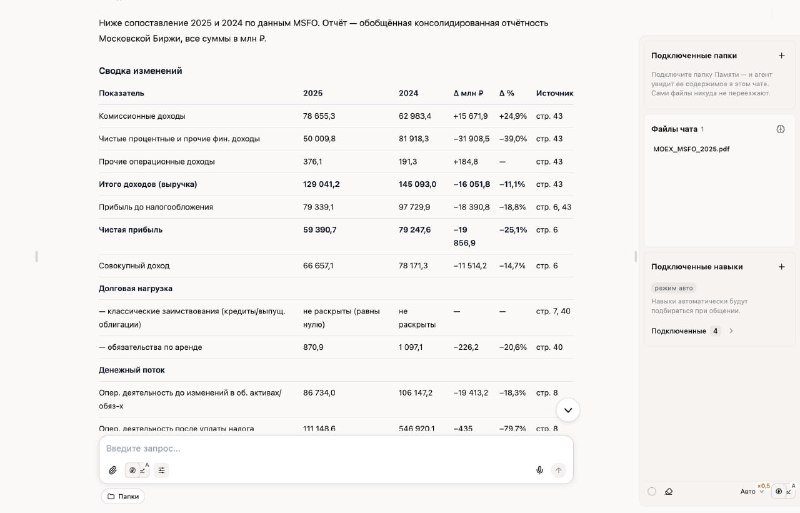Open the sliders settings icon in input box

[161, 470]
